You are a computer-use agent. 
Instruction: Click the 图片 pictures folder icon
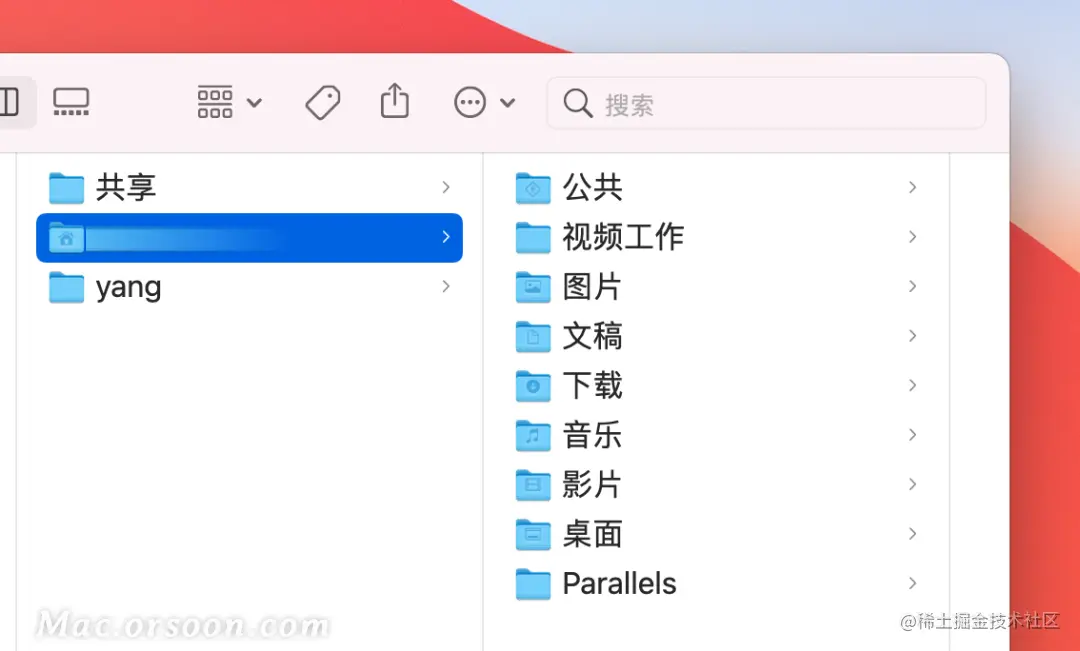(533, 287)
